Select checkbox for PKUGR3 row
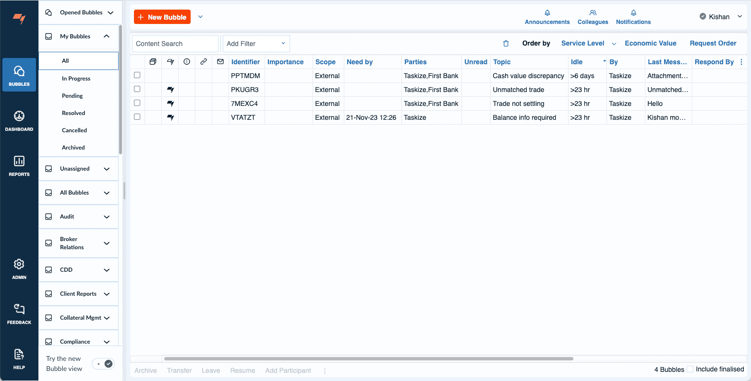This screenshot has height=381, width=751. coord(137,89)
